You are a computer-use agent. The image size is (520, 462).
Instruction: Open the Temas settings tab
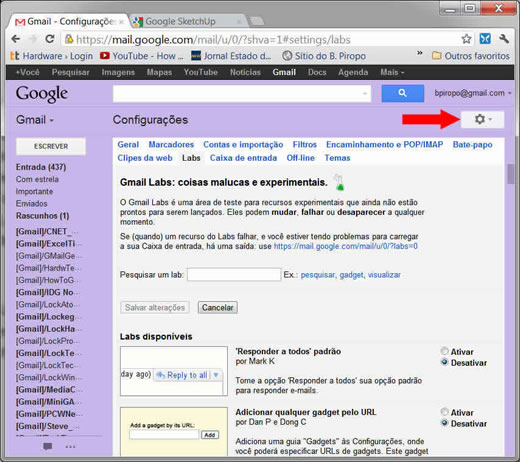tap(337, 158)
